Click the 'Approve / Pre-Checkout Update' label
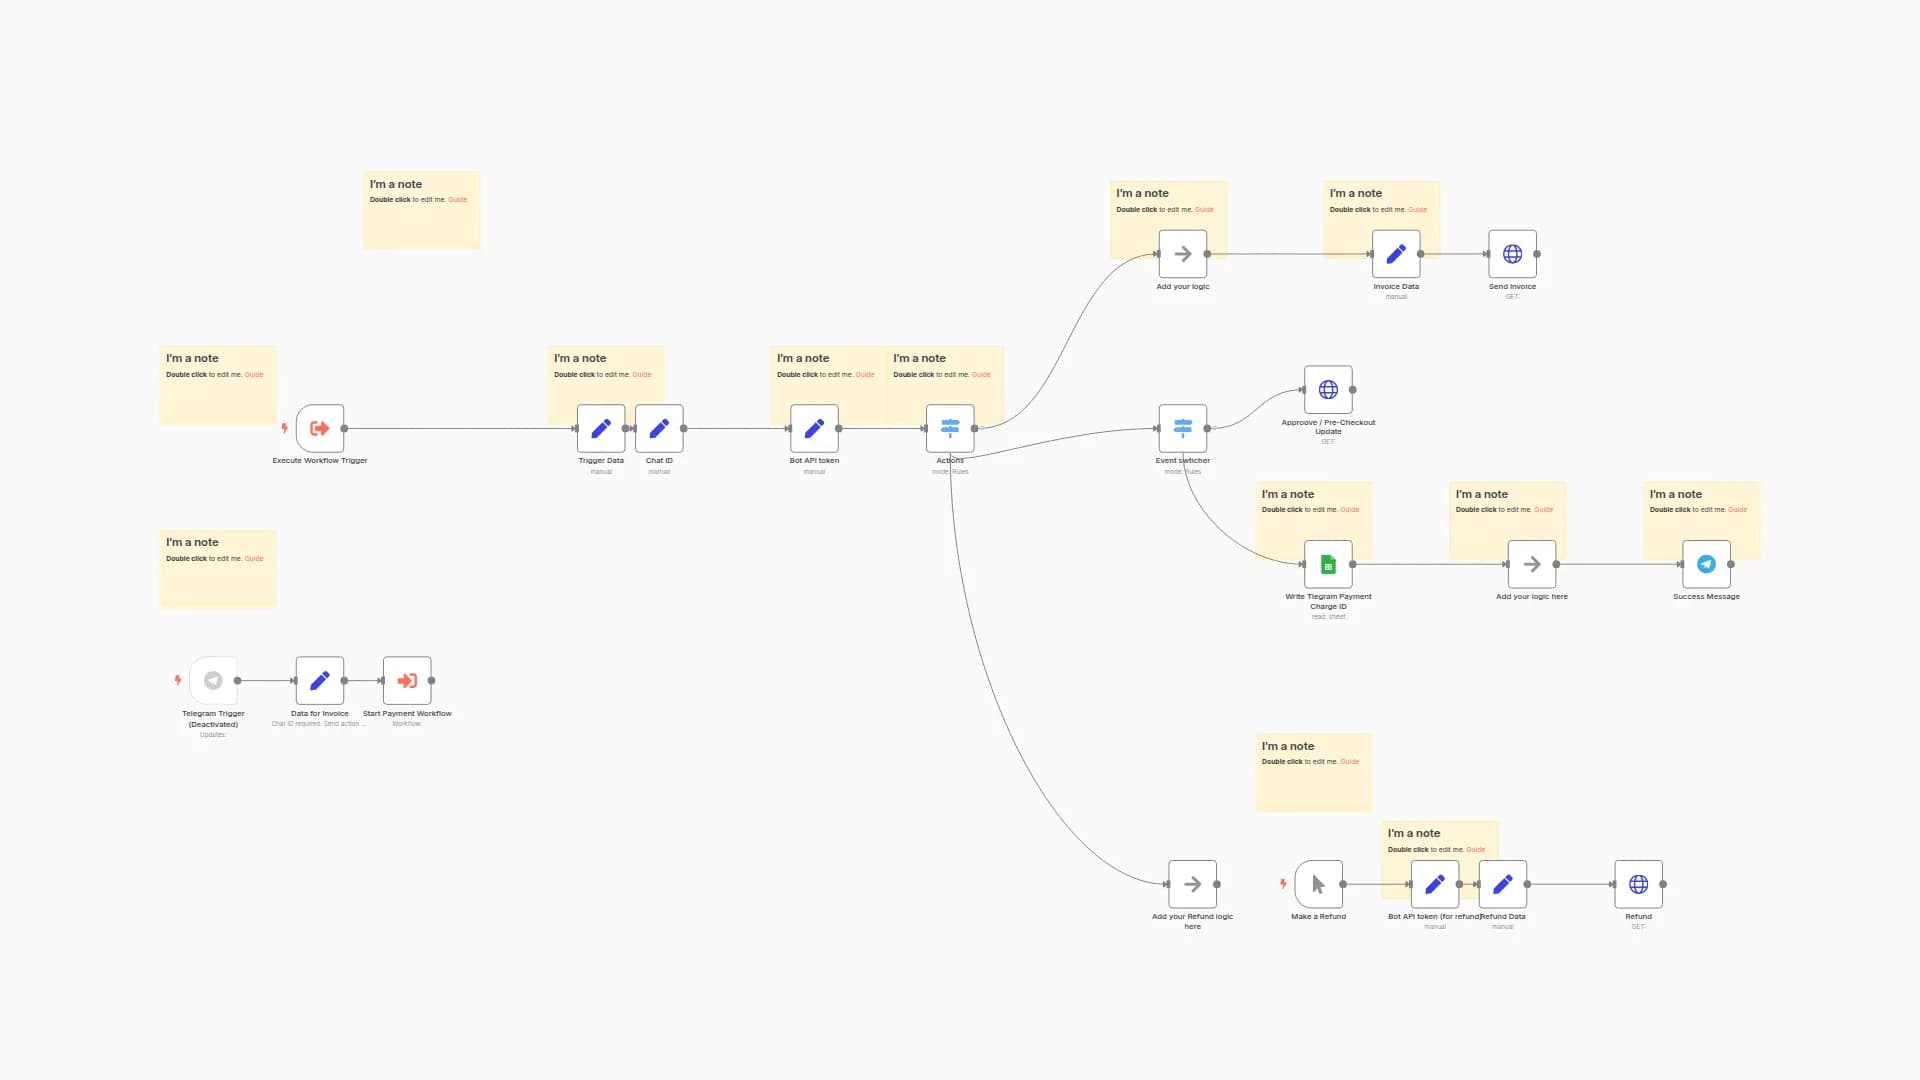This screenshot has width=1920, height=1080. 1328,427
